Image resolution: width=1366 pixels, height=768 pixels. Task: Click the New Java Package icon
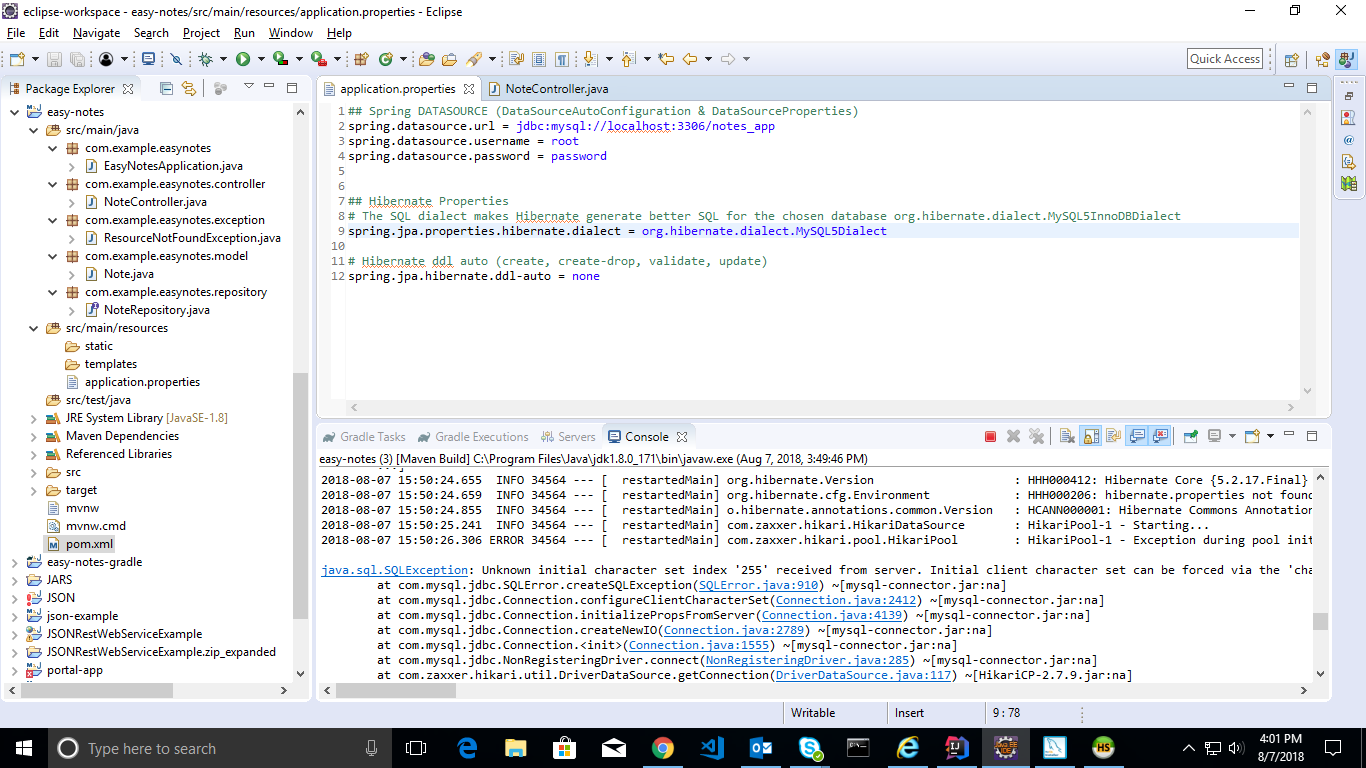(361, 59)
